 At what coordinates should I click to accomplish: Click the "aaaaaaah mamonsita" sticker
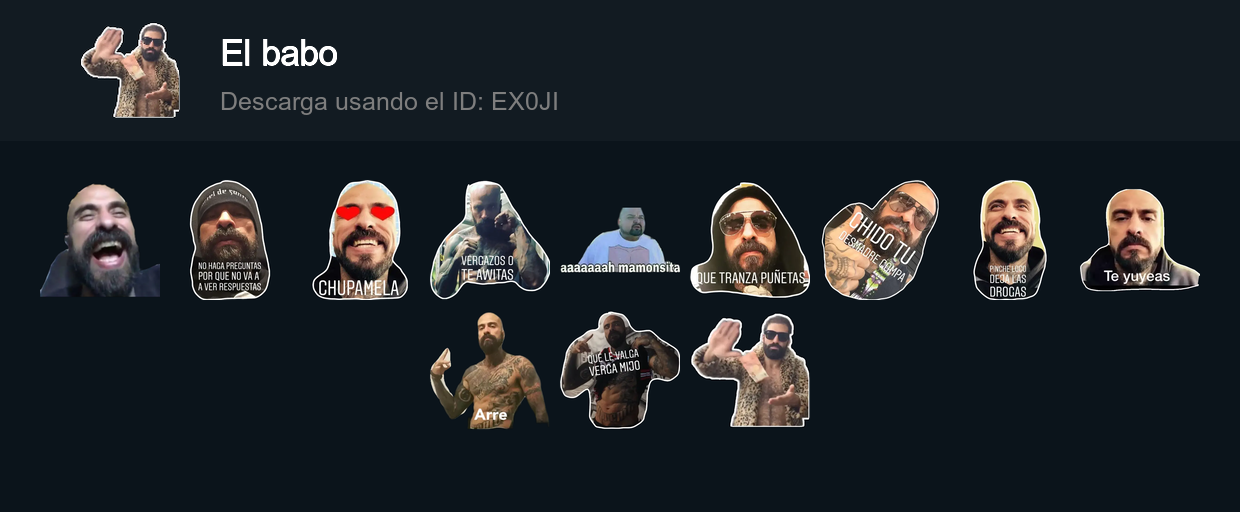click(620, 241)
